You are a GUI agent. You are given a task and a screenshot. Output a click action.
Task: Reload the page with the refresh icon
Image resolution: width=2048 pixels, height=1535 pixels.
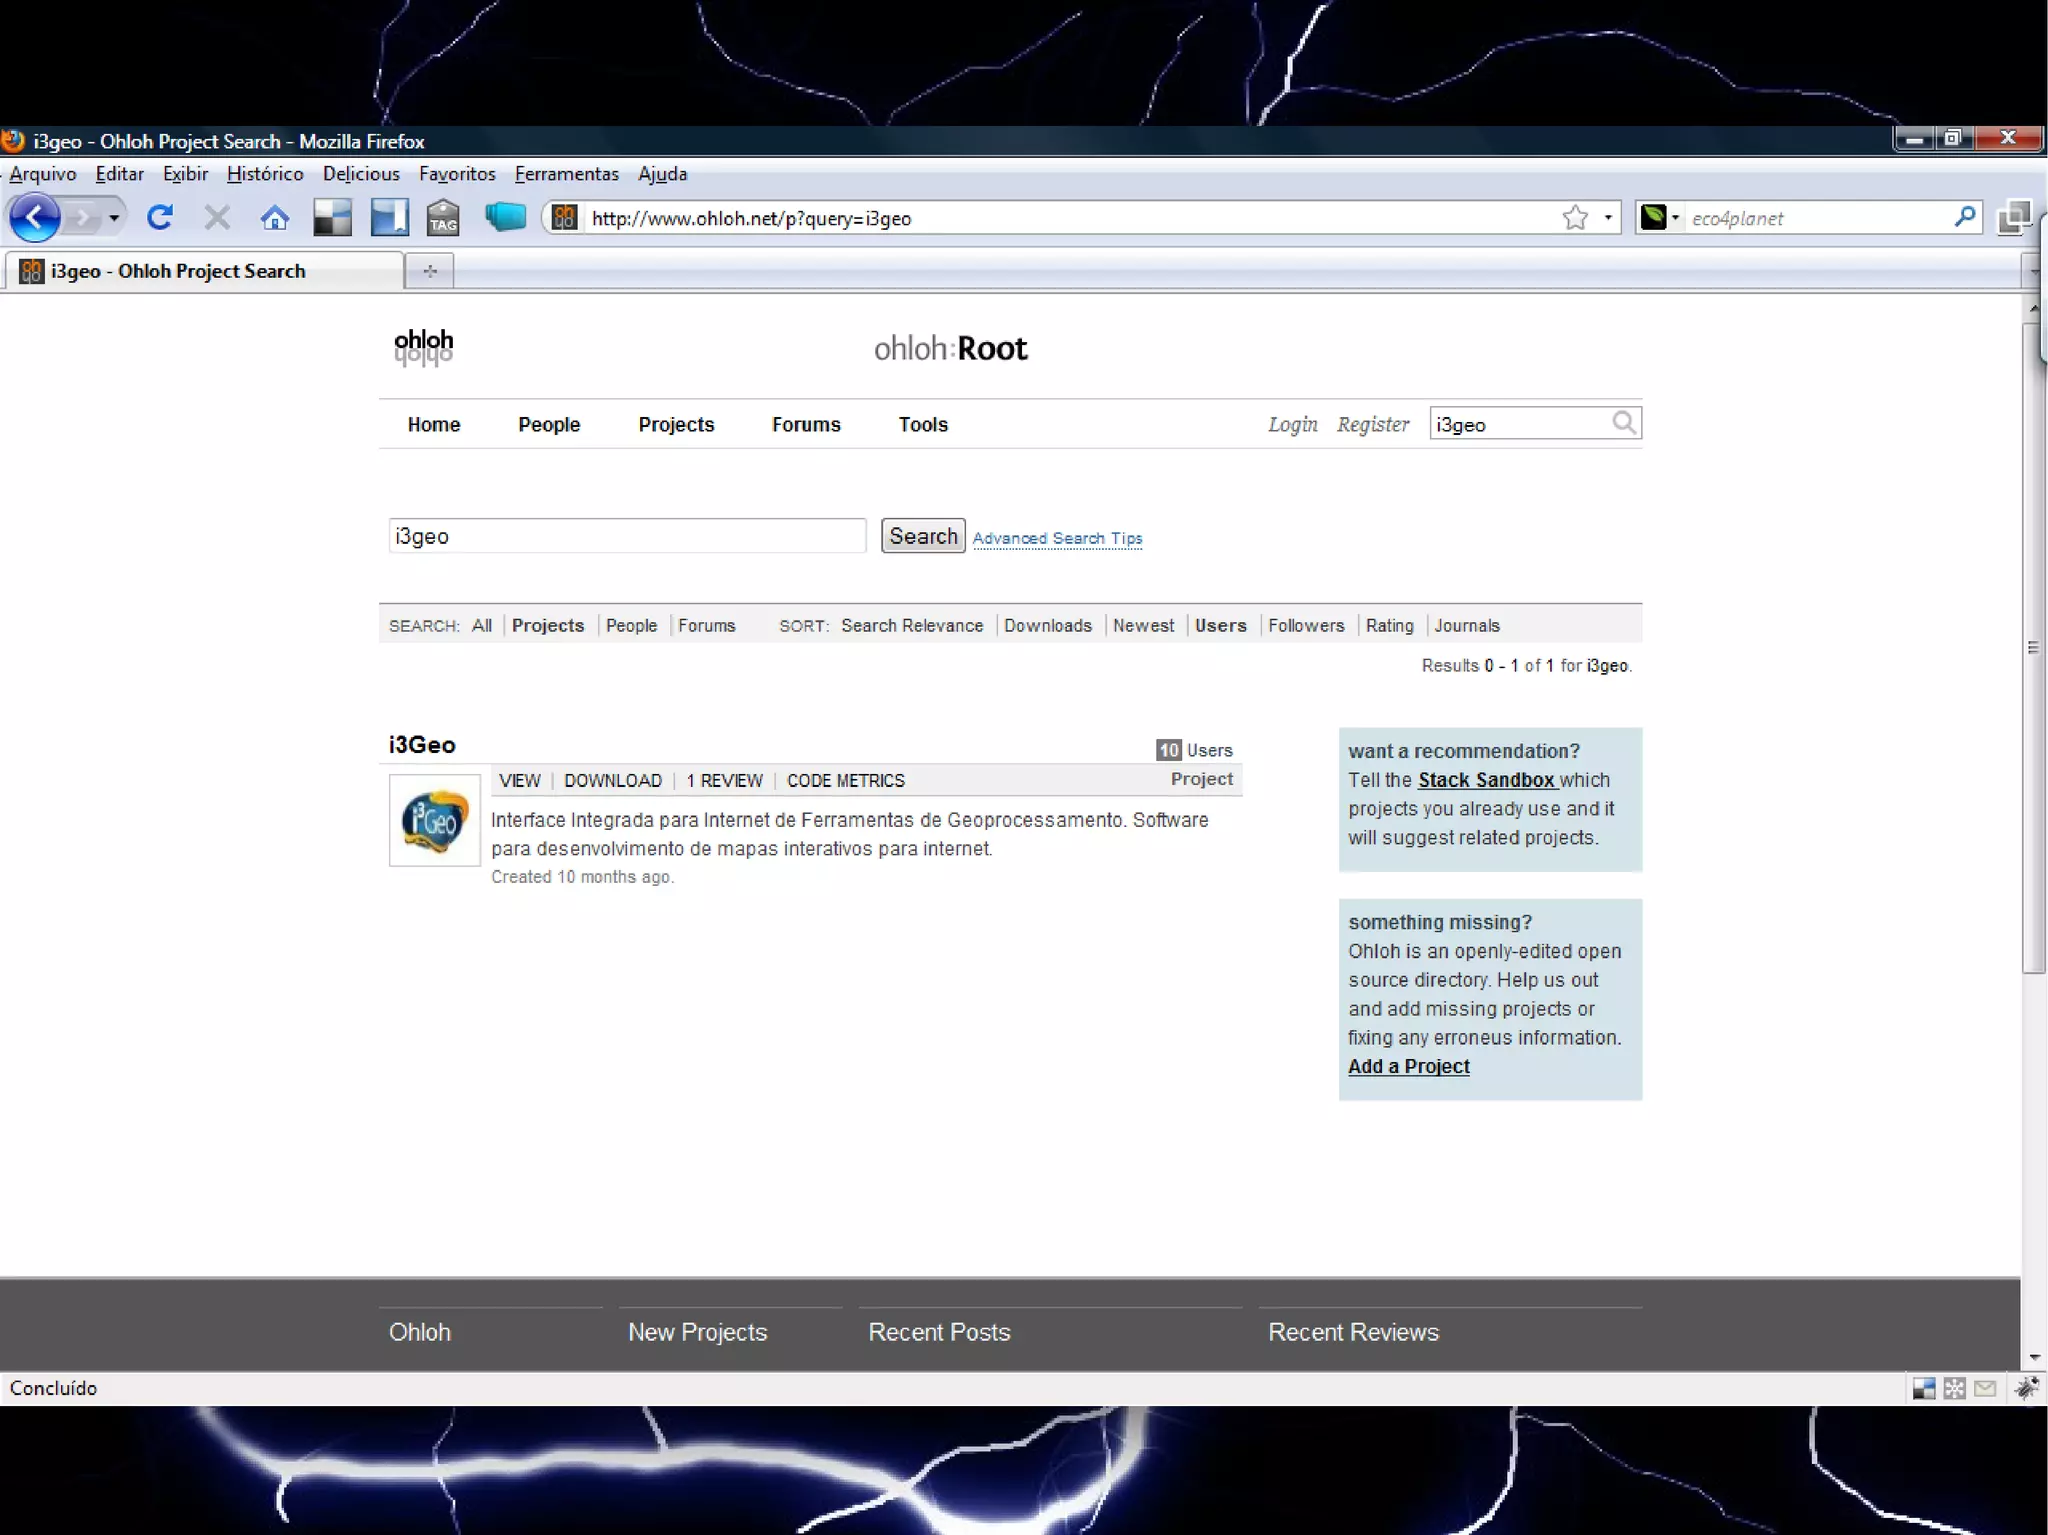[x=160, y=218]
